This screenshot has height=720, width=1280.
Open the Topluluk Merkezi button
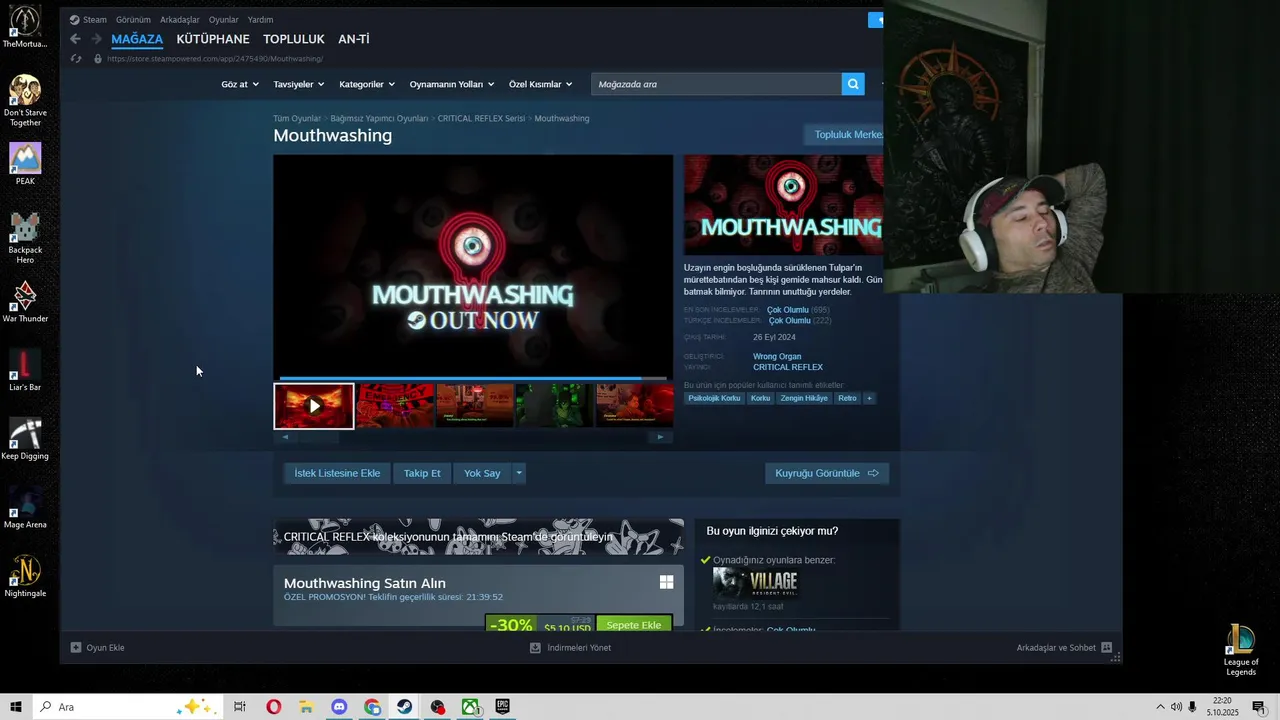click(845, 135)
